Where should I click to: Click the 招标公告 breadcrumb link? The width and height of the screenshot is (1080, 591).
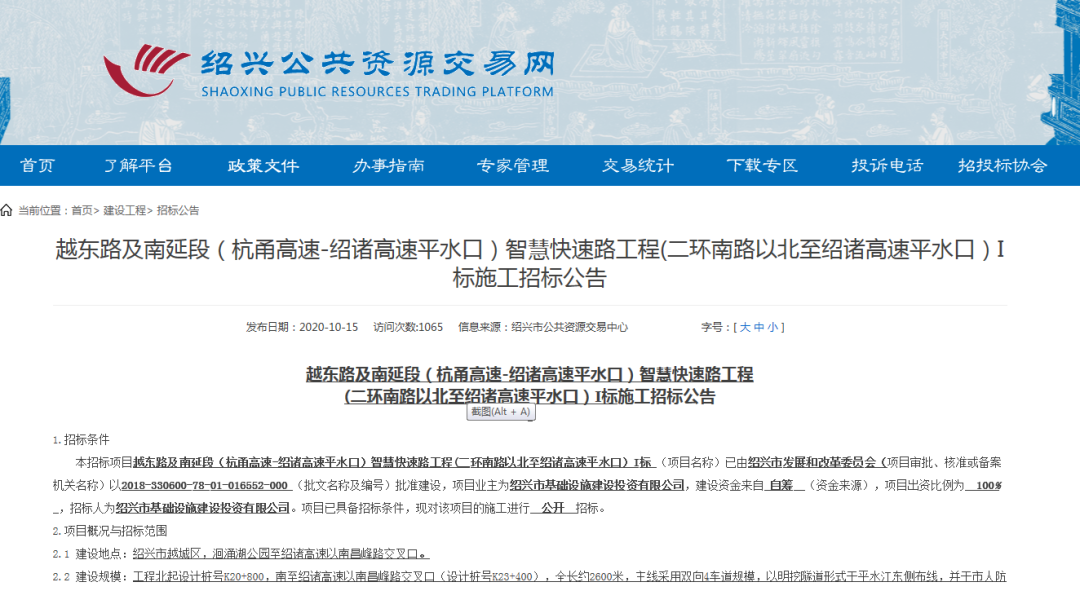click(x=178, y=211)
